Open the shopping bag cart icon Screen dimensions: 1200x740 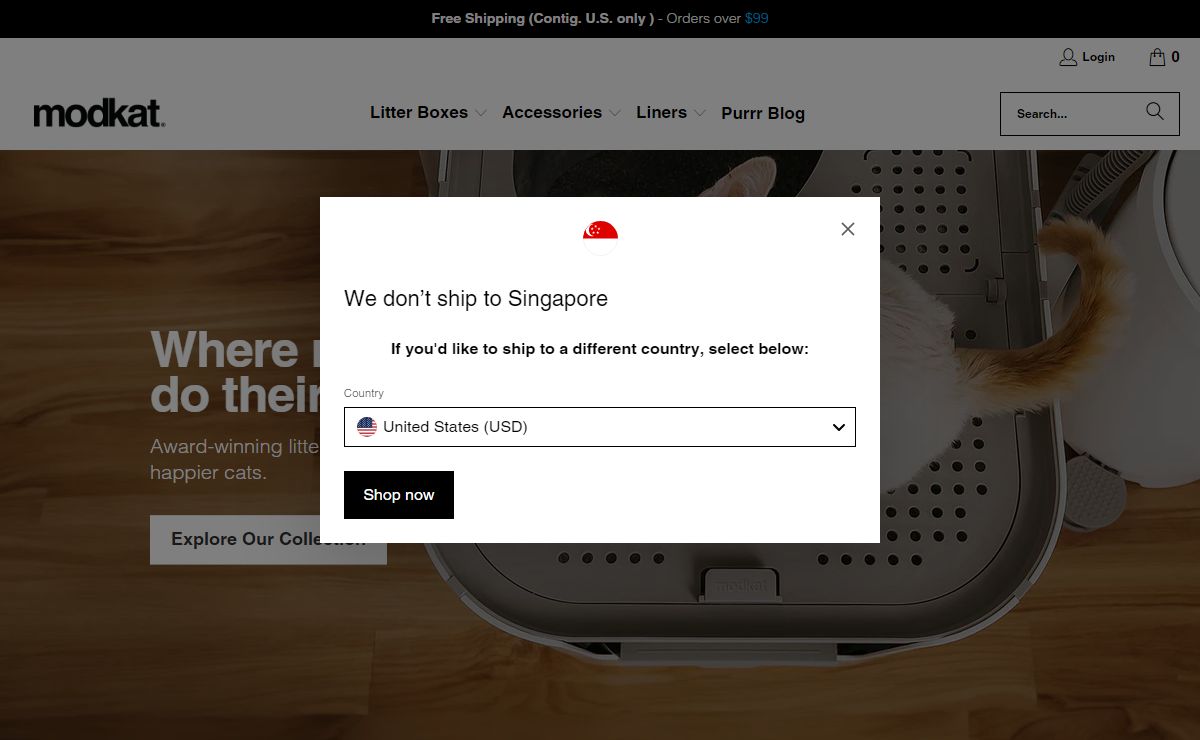1157,57
